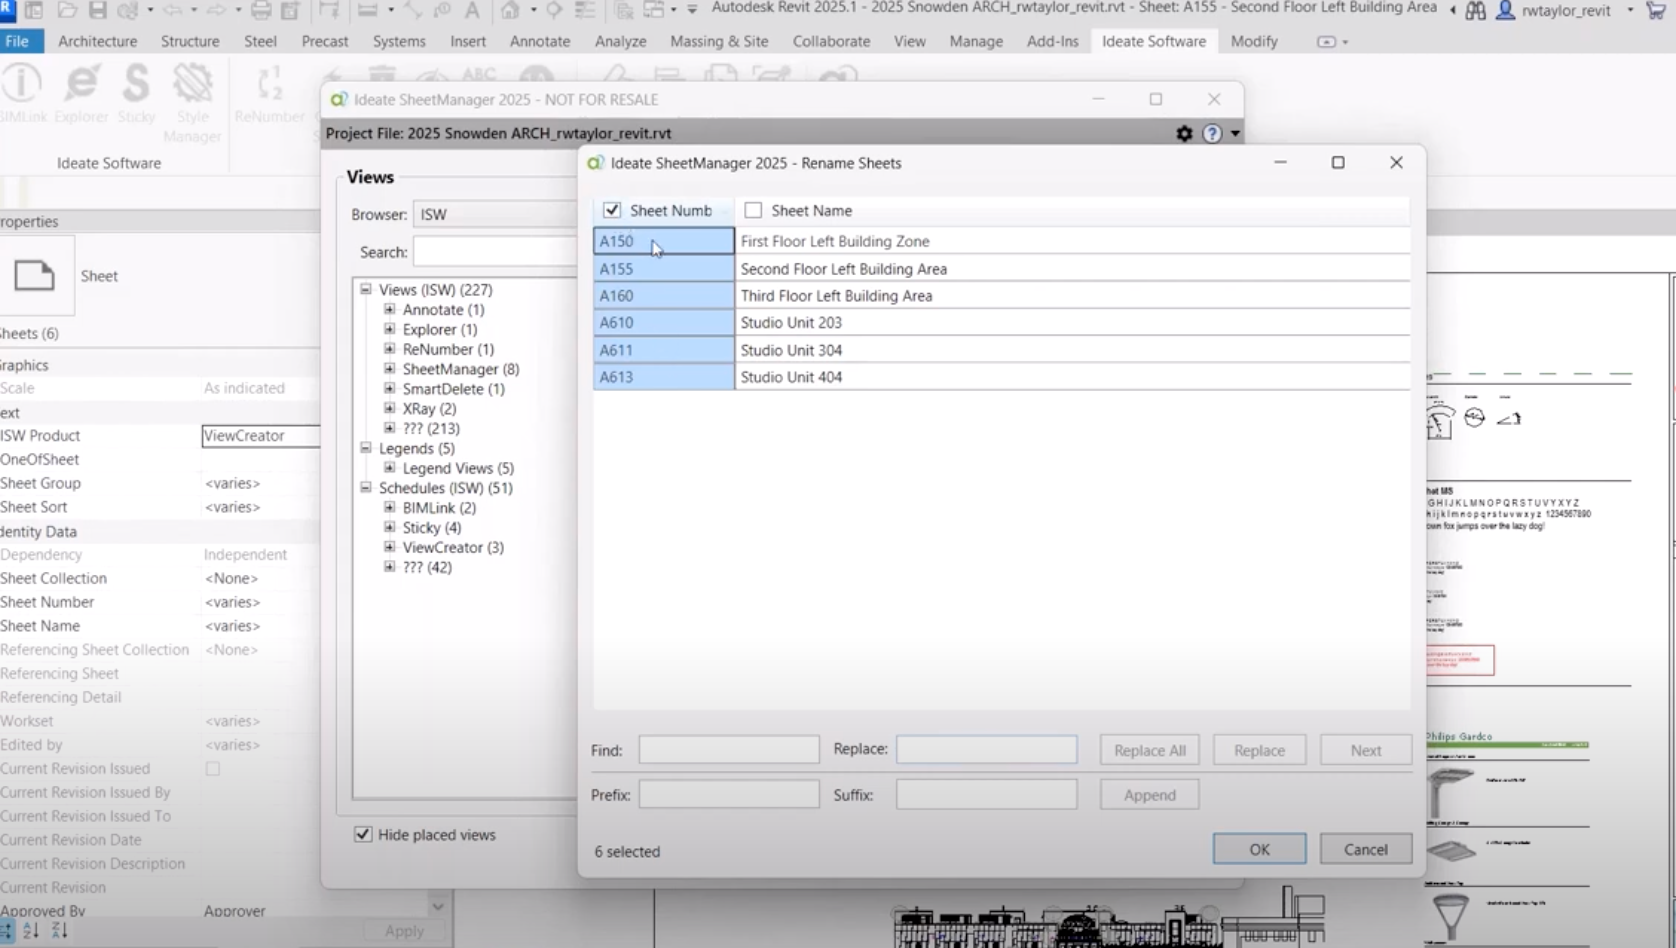Expand the ViewCreator (3) node

(390, 547)
